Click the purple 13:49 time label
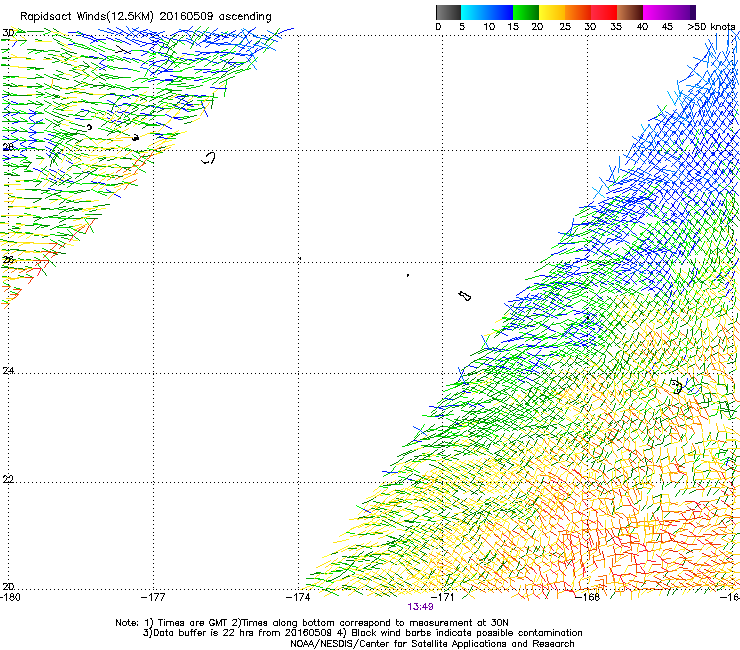Viewport: 740px width, 650px height. point(420,607)
